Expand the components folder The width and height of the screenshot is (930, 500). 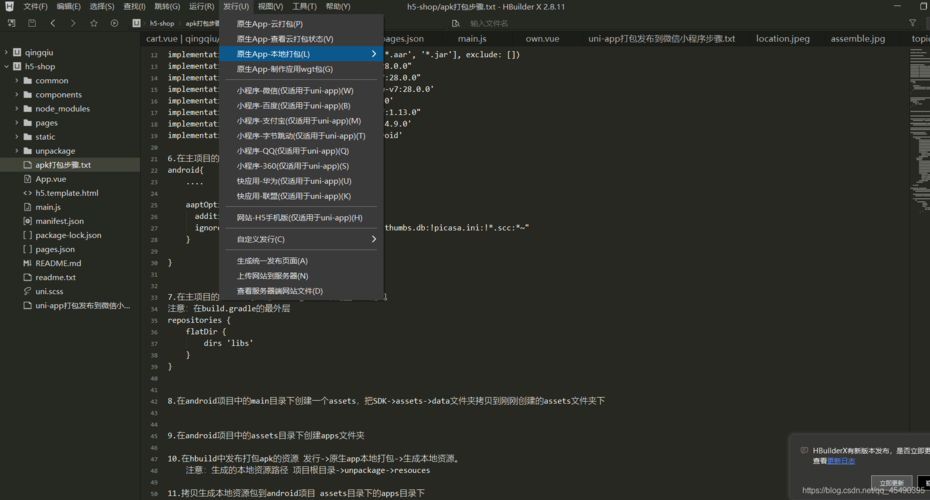tap(17, 94)
